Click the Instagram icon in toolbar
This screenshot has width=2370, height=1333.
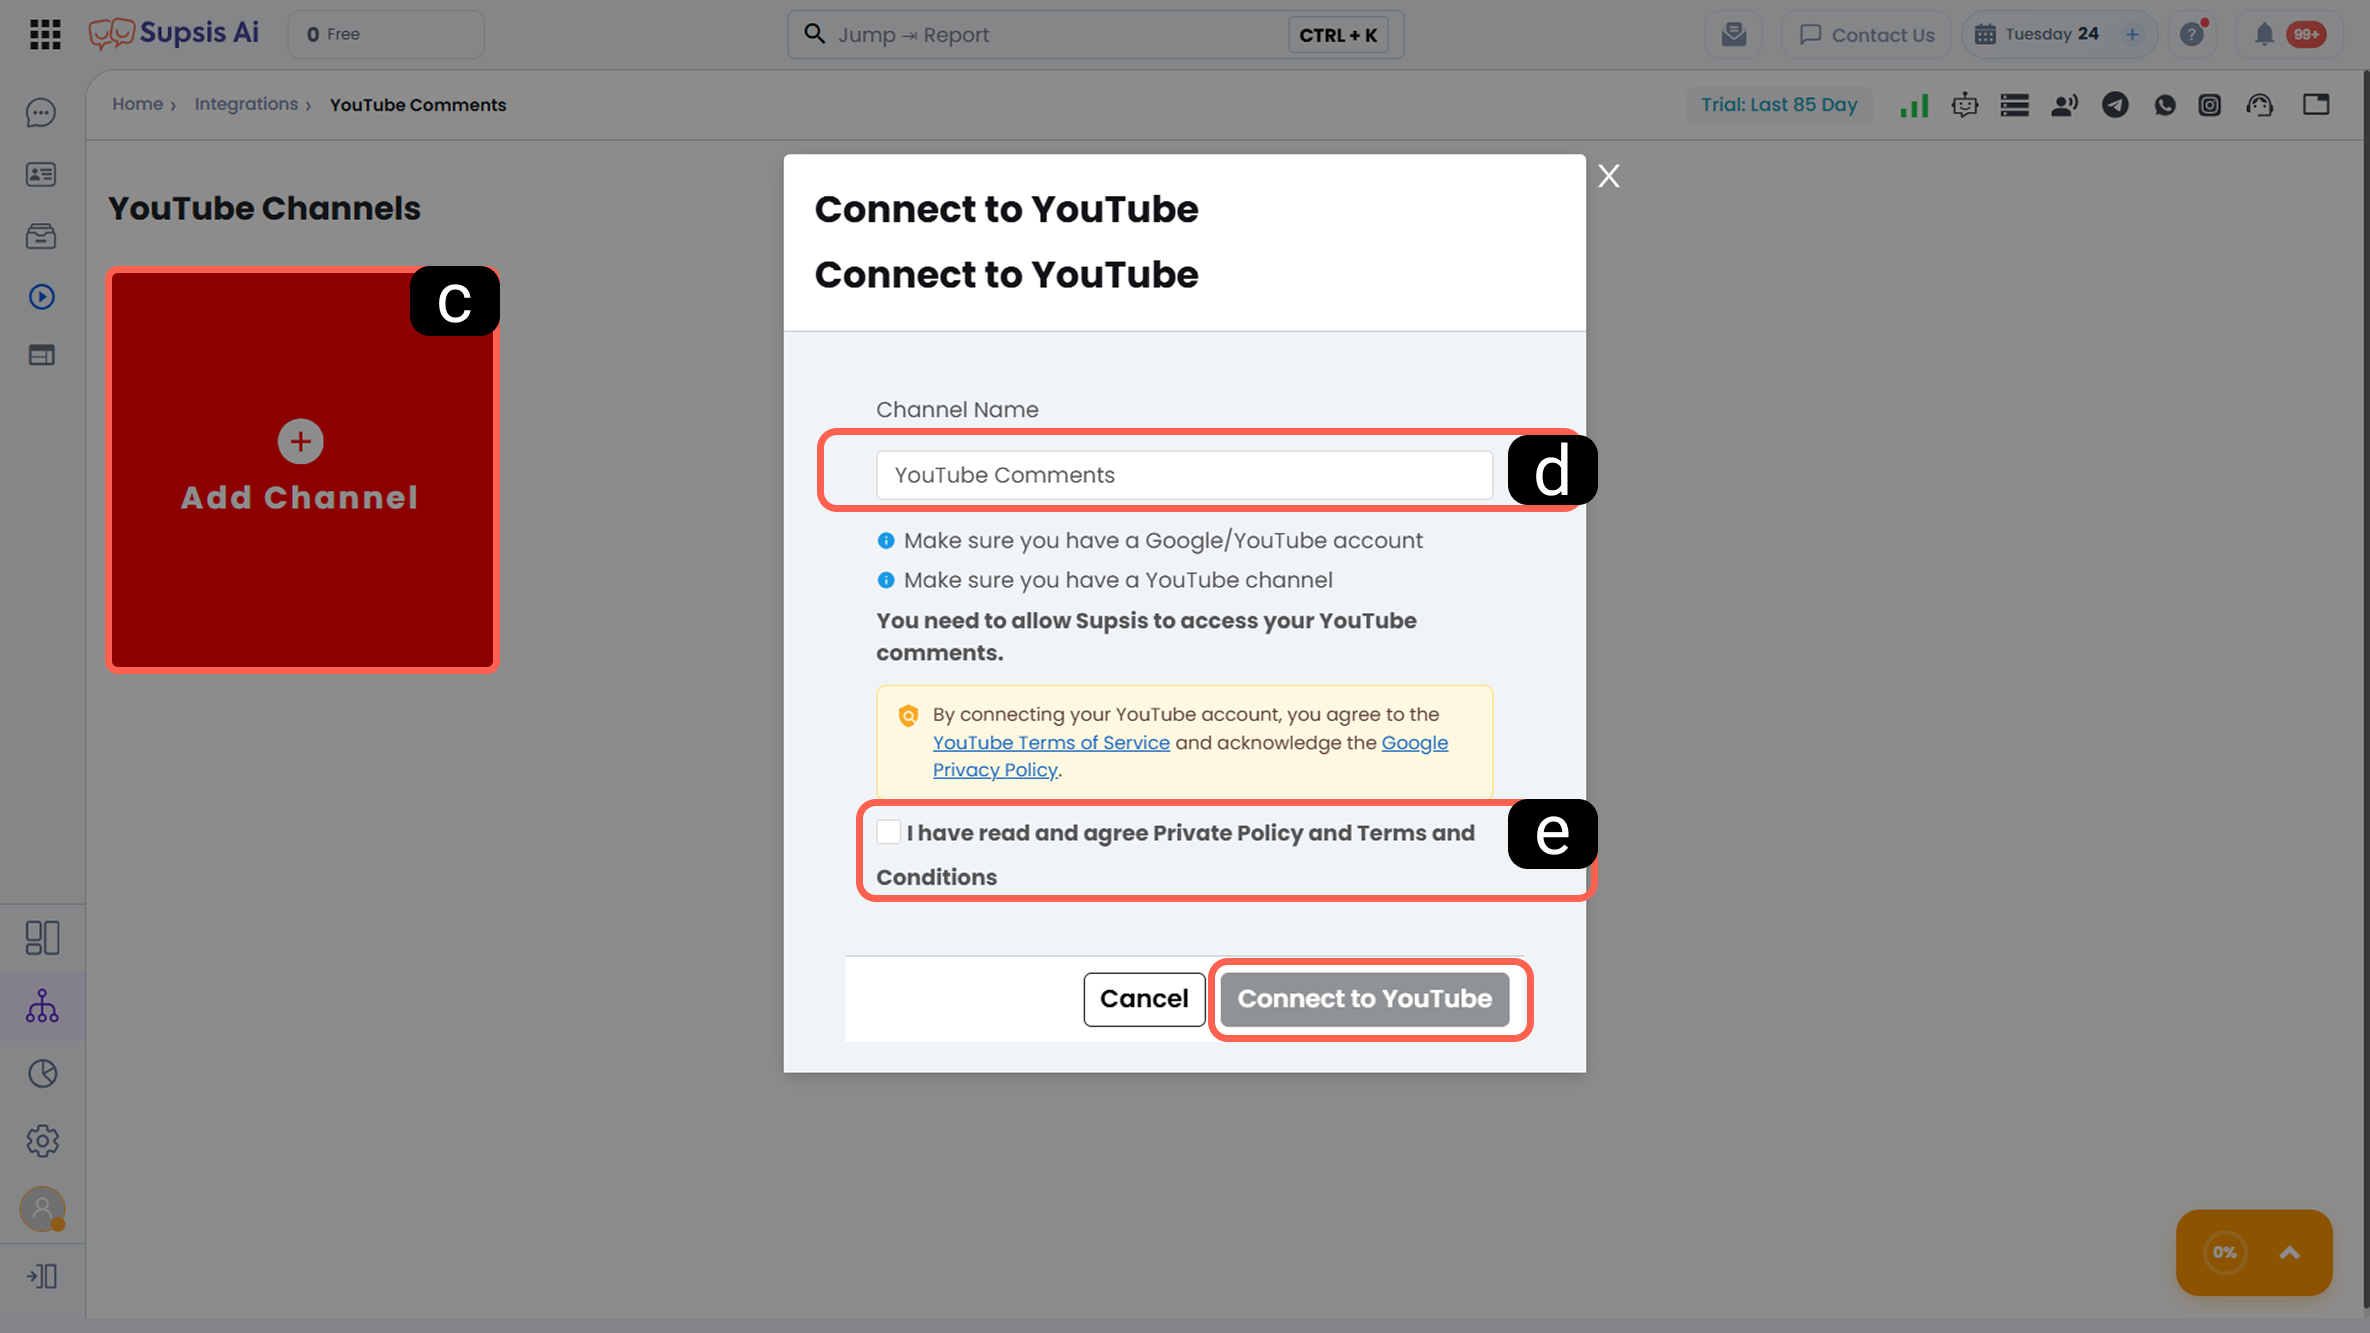click(x=2210, y=105)
